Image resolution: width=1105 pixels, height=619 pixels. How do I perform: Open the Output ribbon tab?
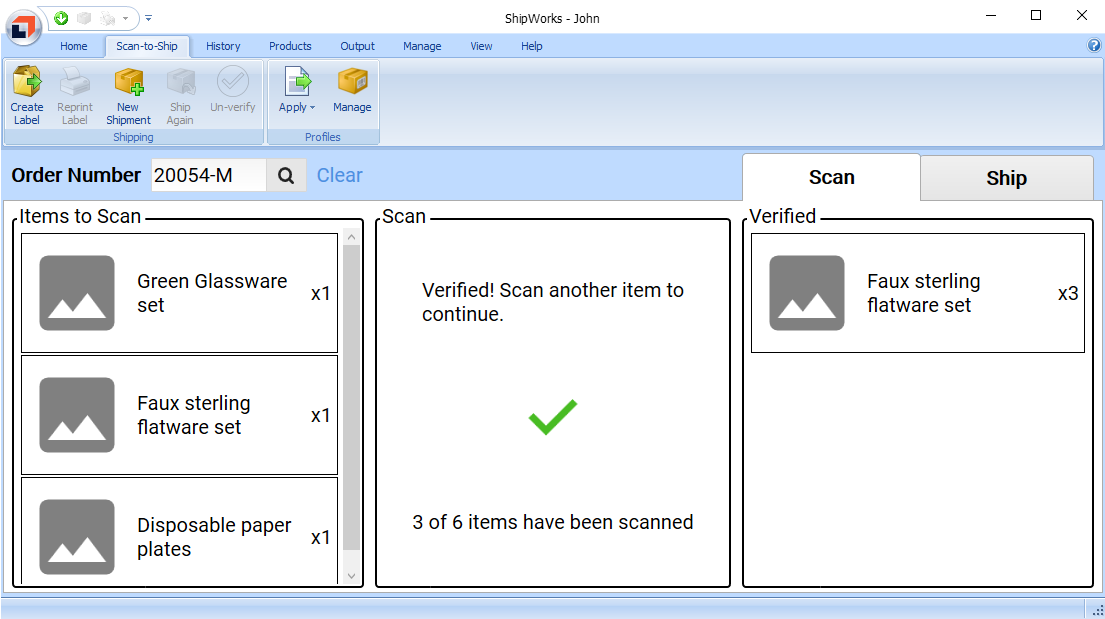357,46
